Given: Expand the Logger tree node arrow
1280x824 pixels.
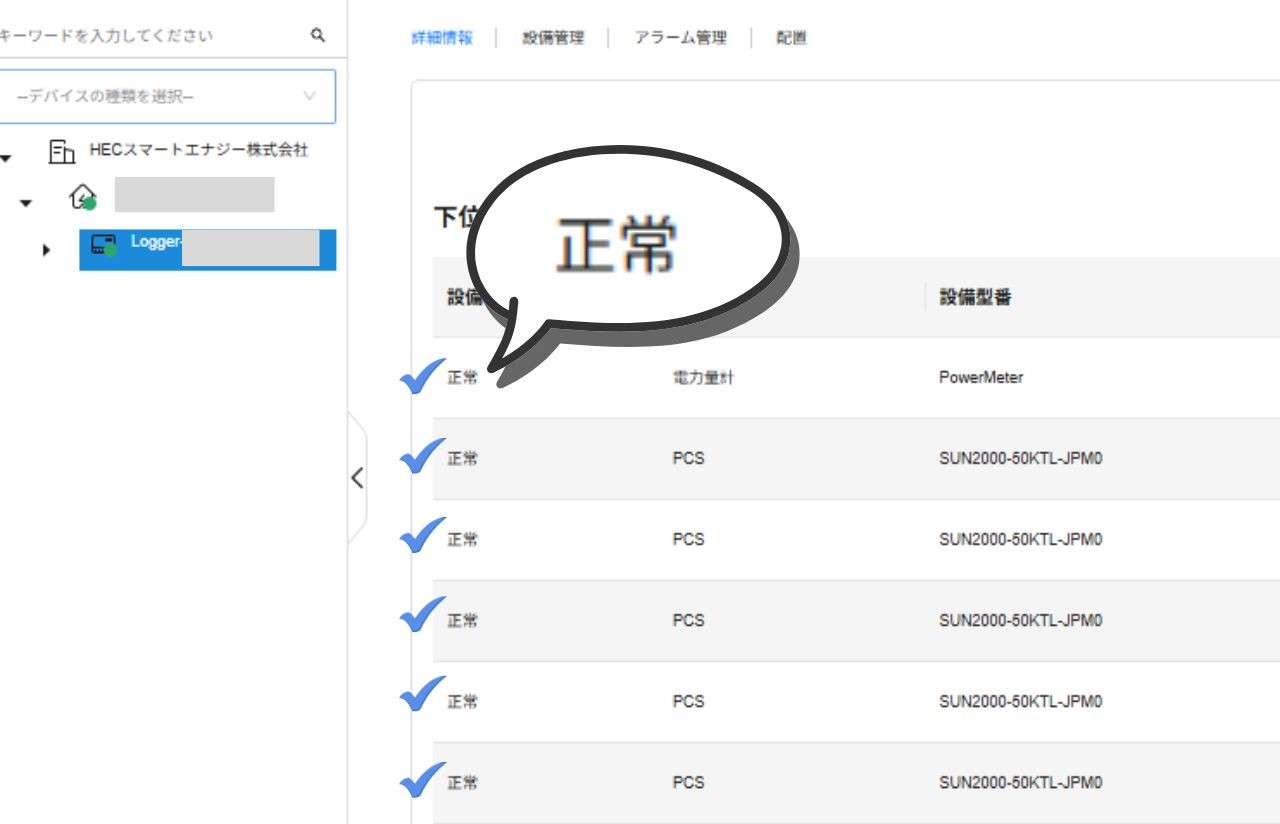Looking at the screenshot, I should (46, 250).
